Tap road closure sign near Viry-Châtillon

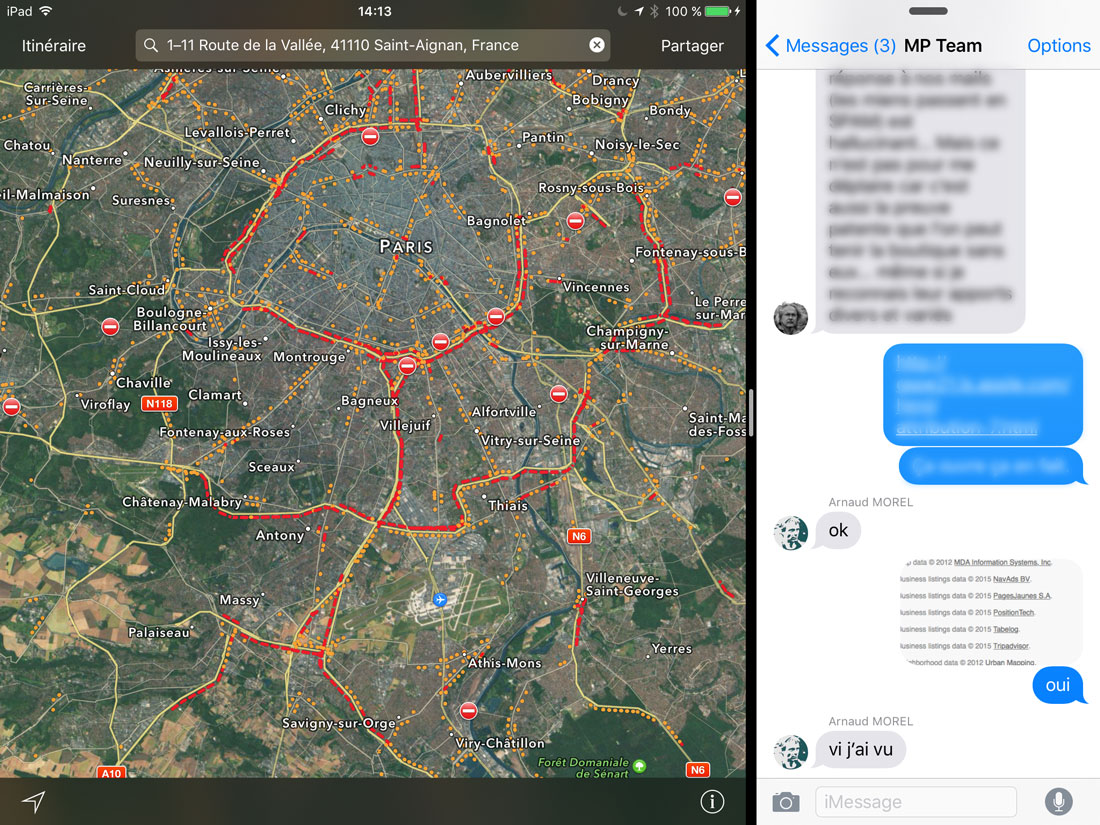click(x=469, y=711)
